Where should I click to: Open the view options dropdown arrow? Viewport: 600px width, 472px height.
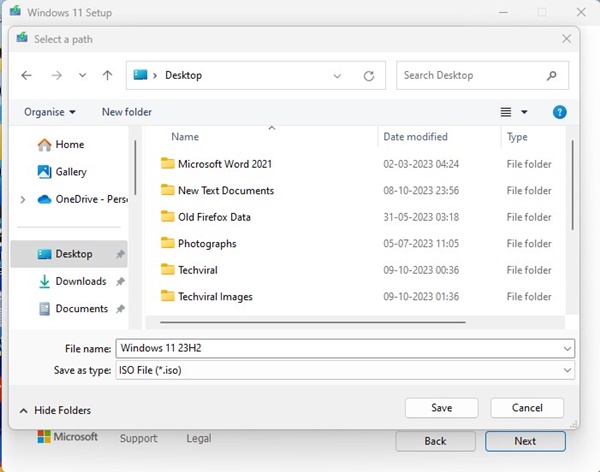coord(524,112)
